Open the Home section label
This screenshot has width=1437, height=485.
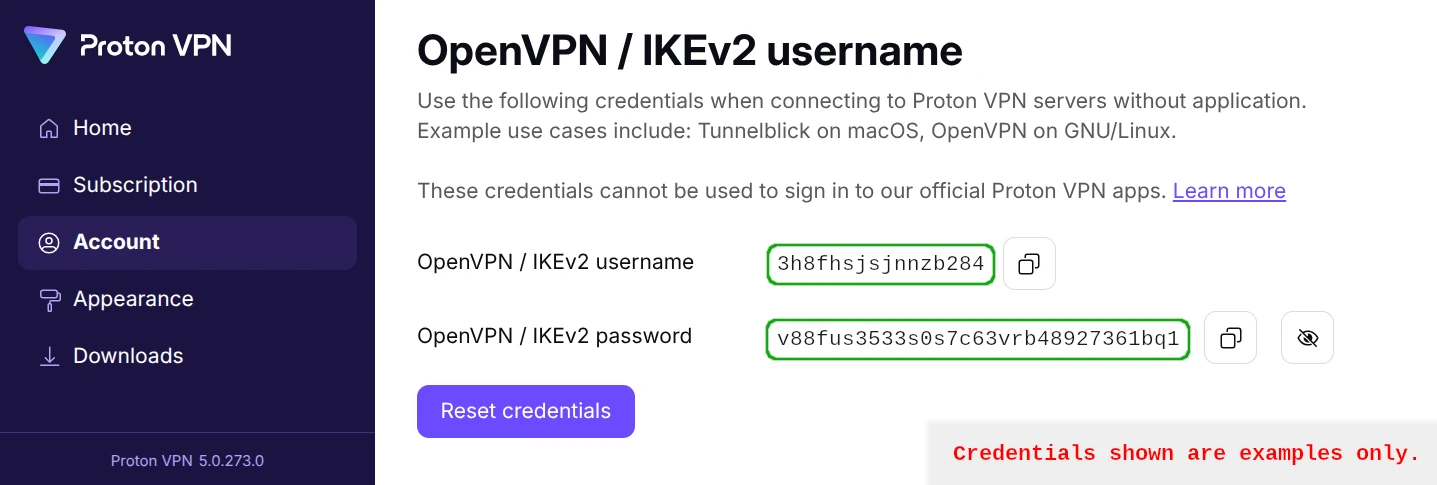pos(102,128)
